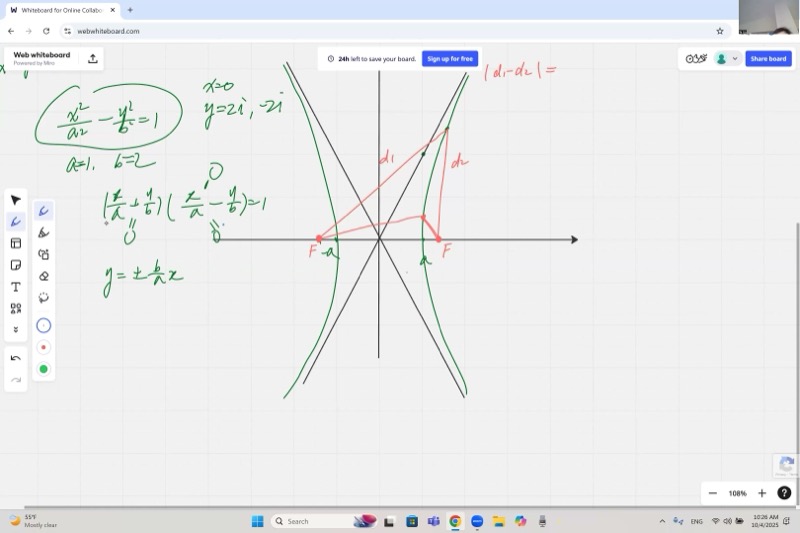
Task: Switch to the Whiteboard browser tab
Action: (62, 10)
